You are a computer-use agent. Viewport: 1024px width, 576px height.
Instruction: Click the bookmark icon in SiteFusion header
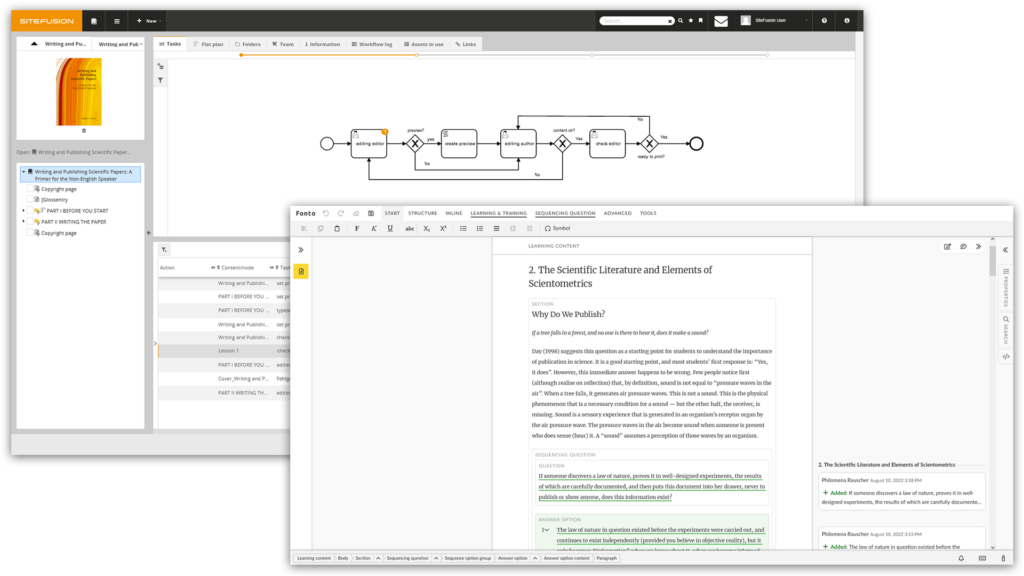pyautogui.click(x=701, y=20)
